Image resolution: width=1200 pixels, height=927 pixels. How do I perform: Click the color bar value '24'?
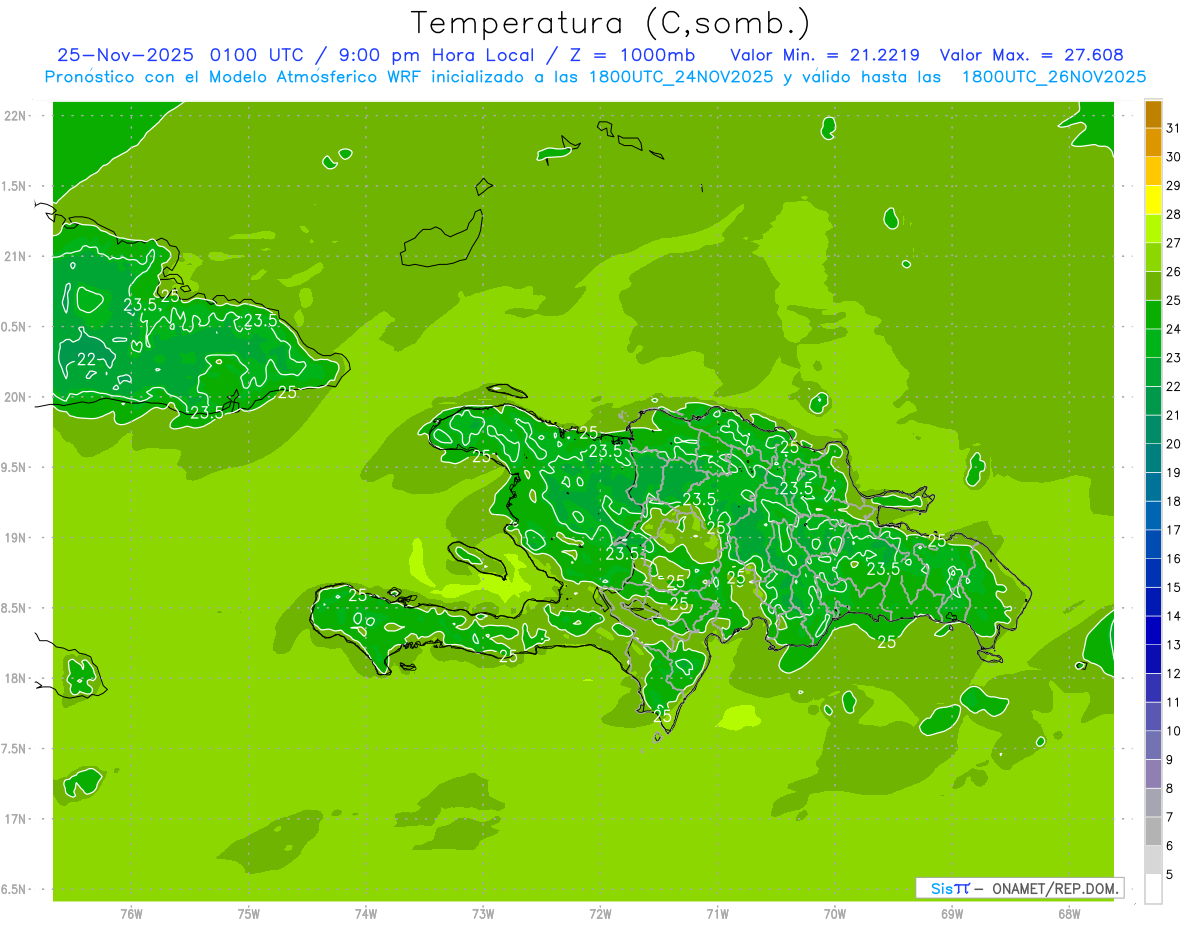[1174, 329]
